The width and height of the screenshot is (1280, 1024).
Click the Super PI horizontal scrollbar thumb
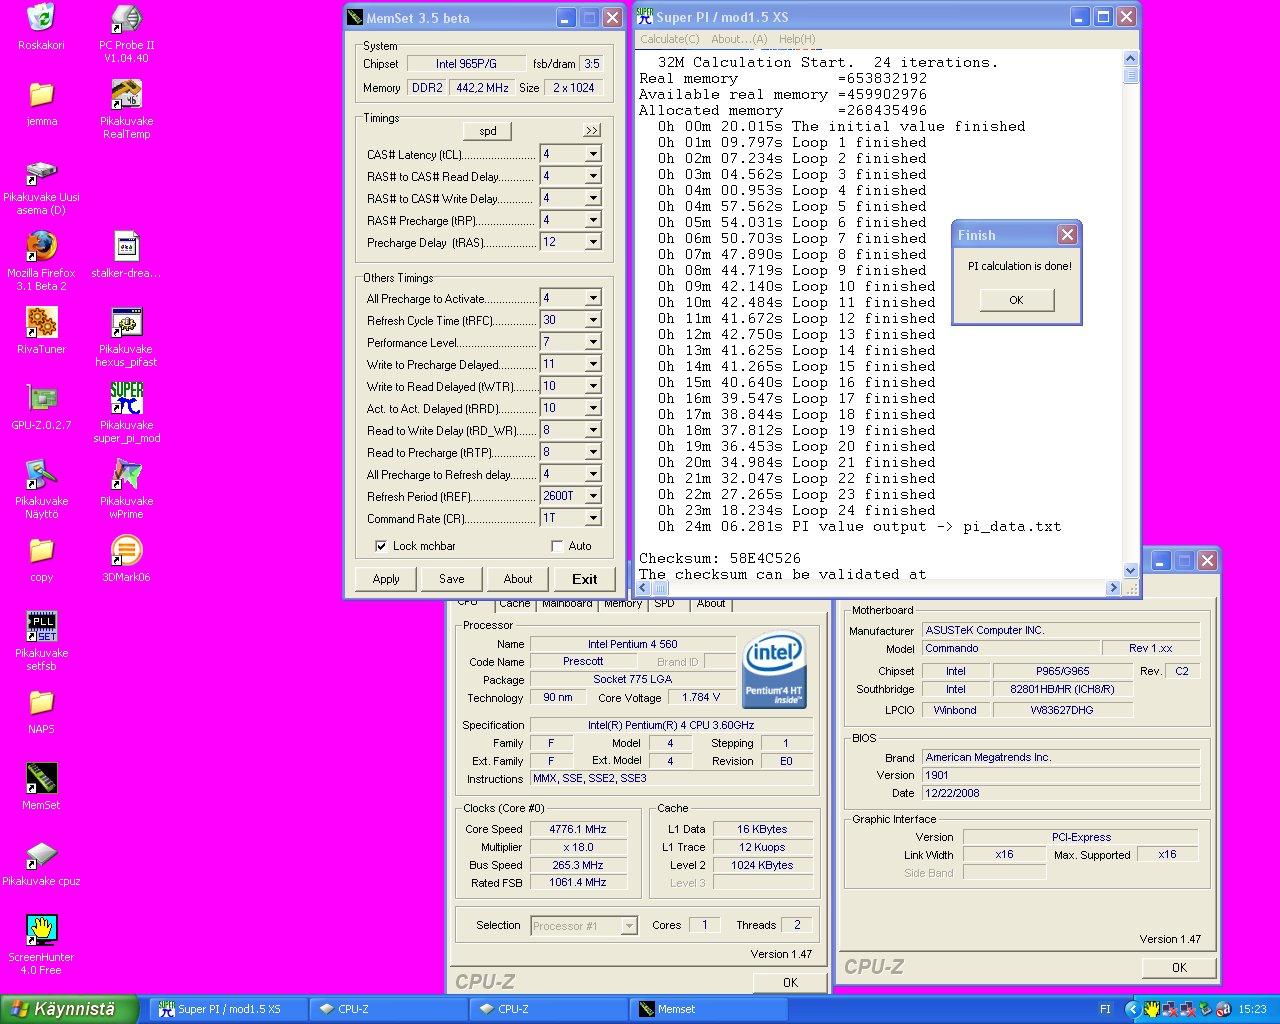coord(660,588)
